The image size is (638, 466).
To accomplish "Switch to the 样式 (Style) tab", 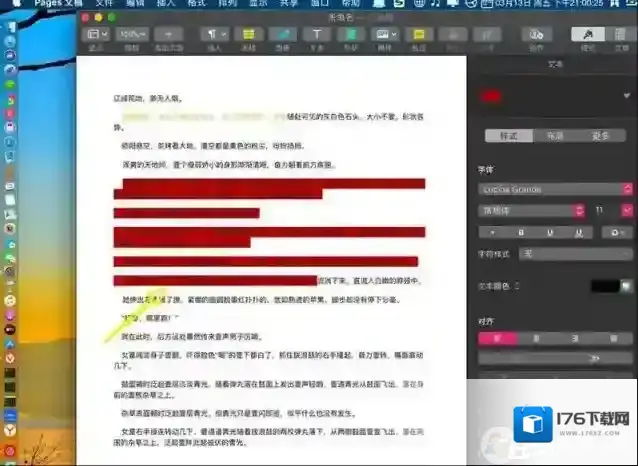I will tap(509, 136).
